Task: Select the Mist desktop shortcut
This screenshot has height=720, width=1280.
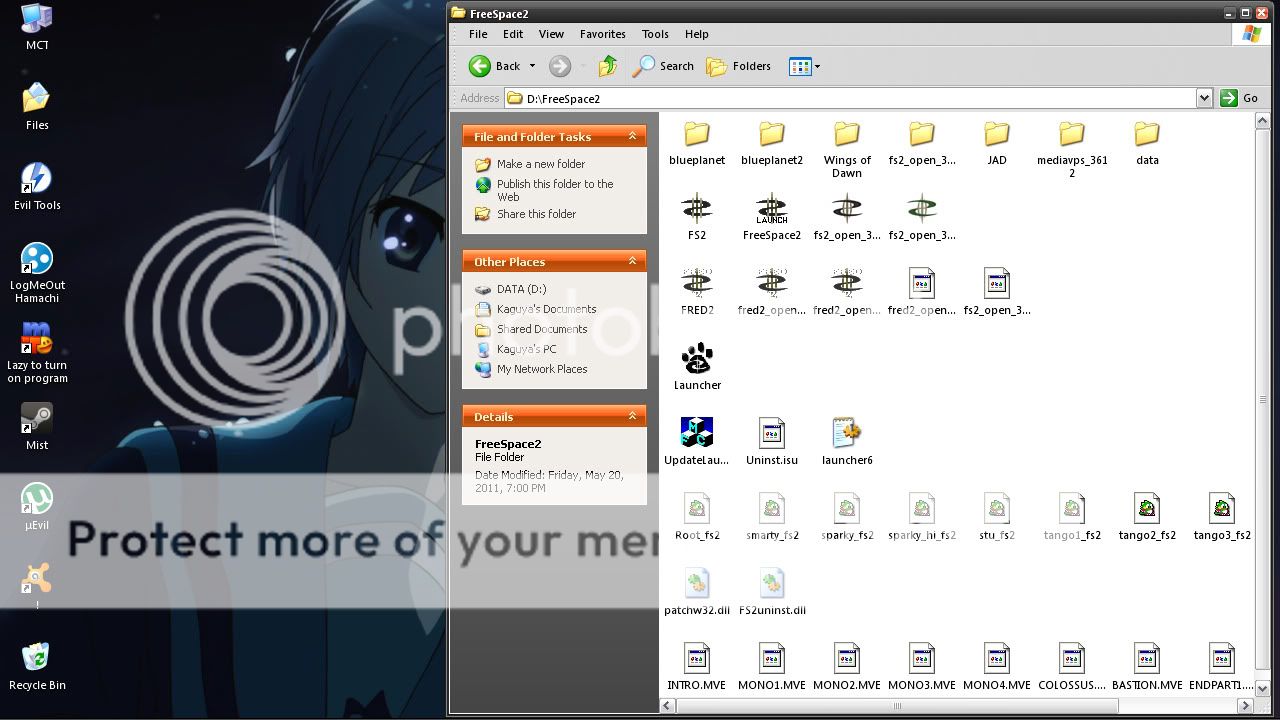Action: coord(37,427)
